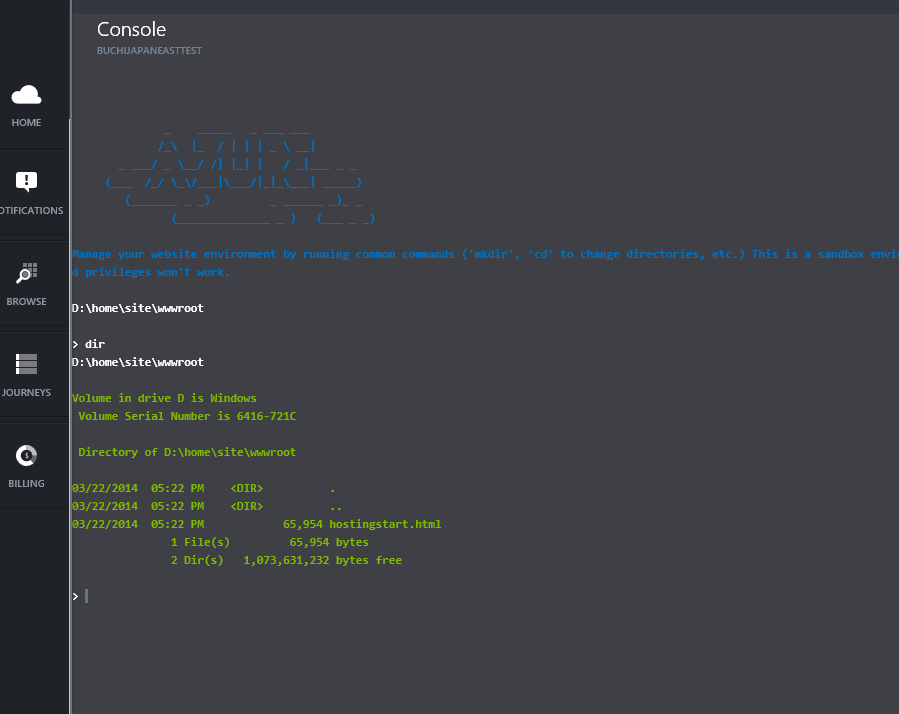This screenshot has height=714, width=899.
Task: Click the Browse magnifier icon
Action: 27,273
